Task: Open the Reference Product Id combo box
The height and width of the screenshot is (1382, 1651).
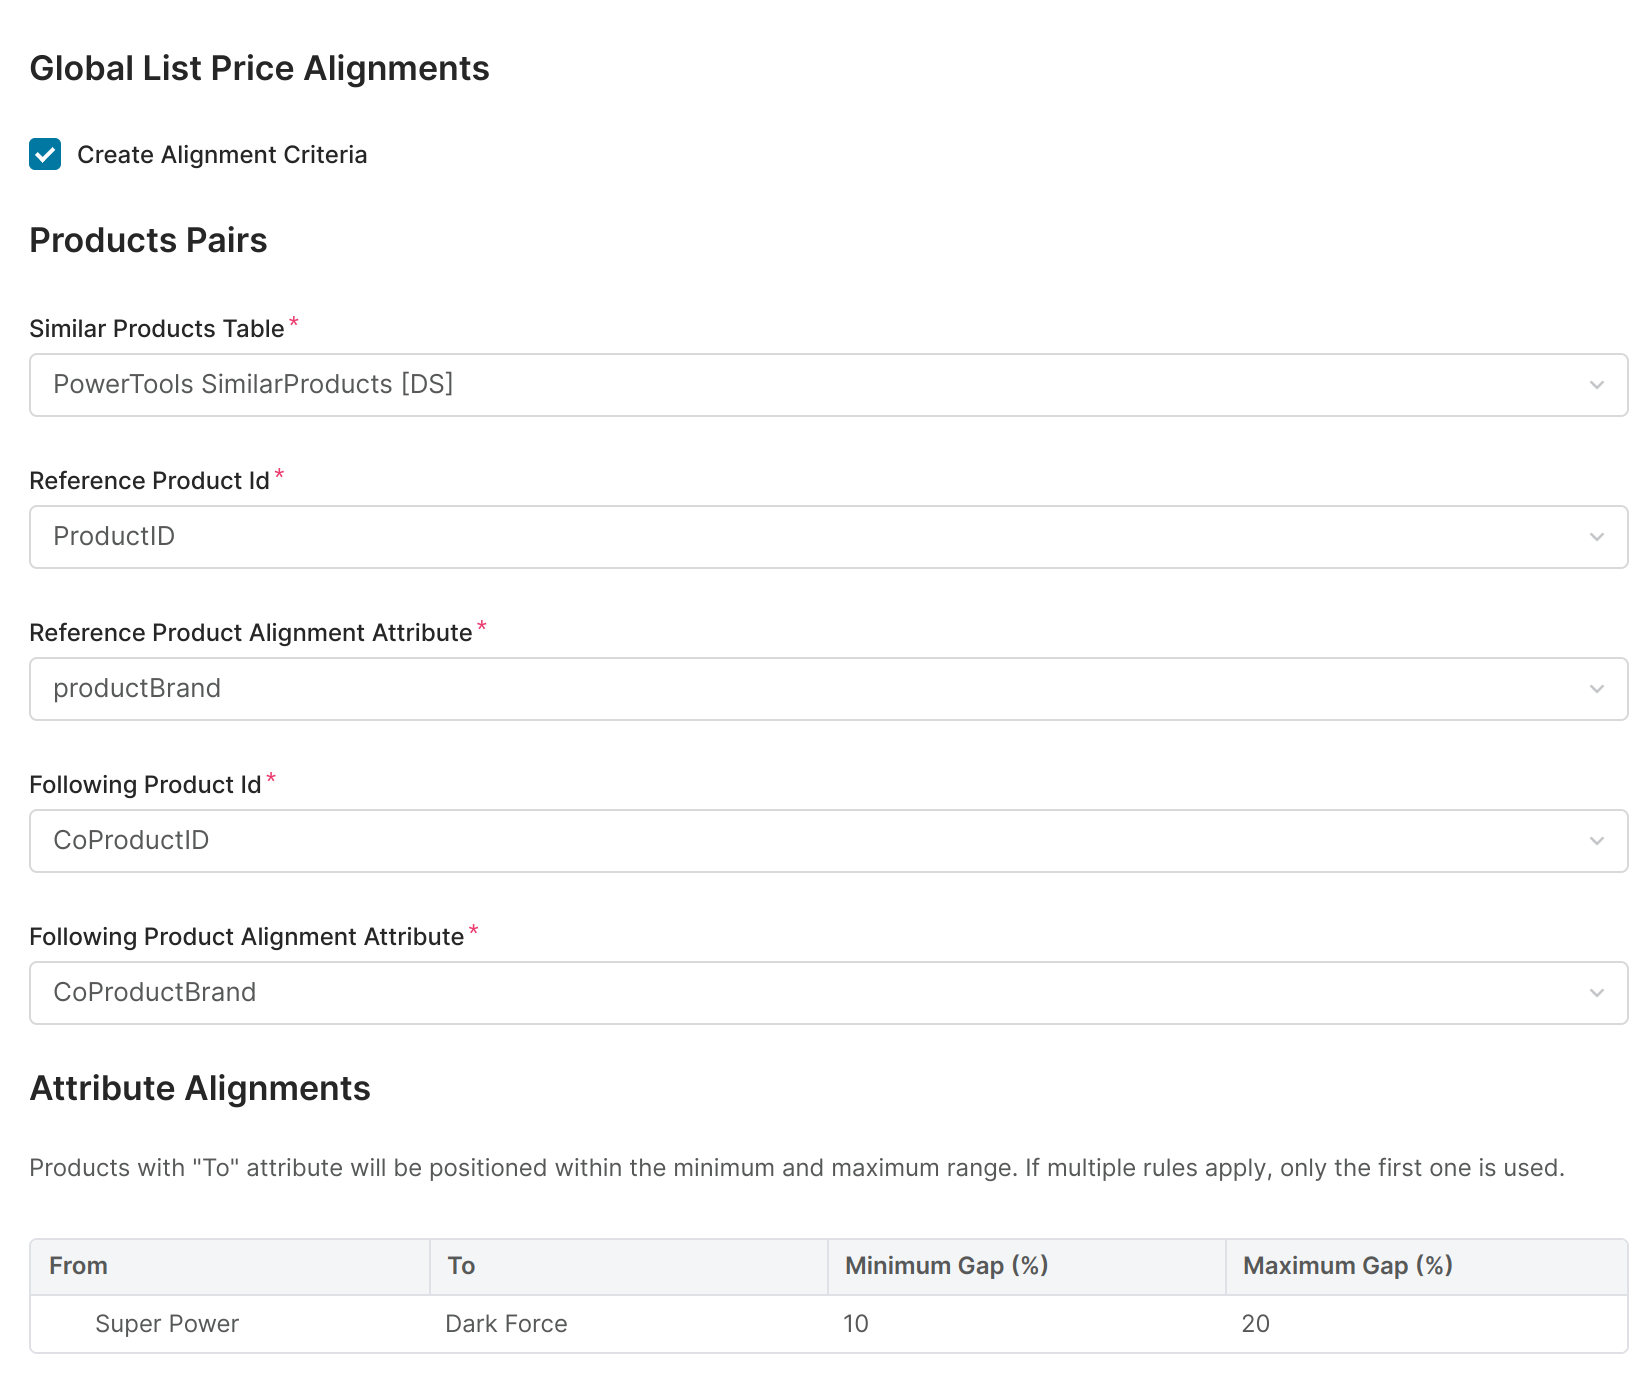Action: 800,537
